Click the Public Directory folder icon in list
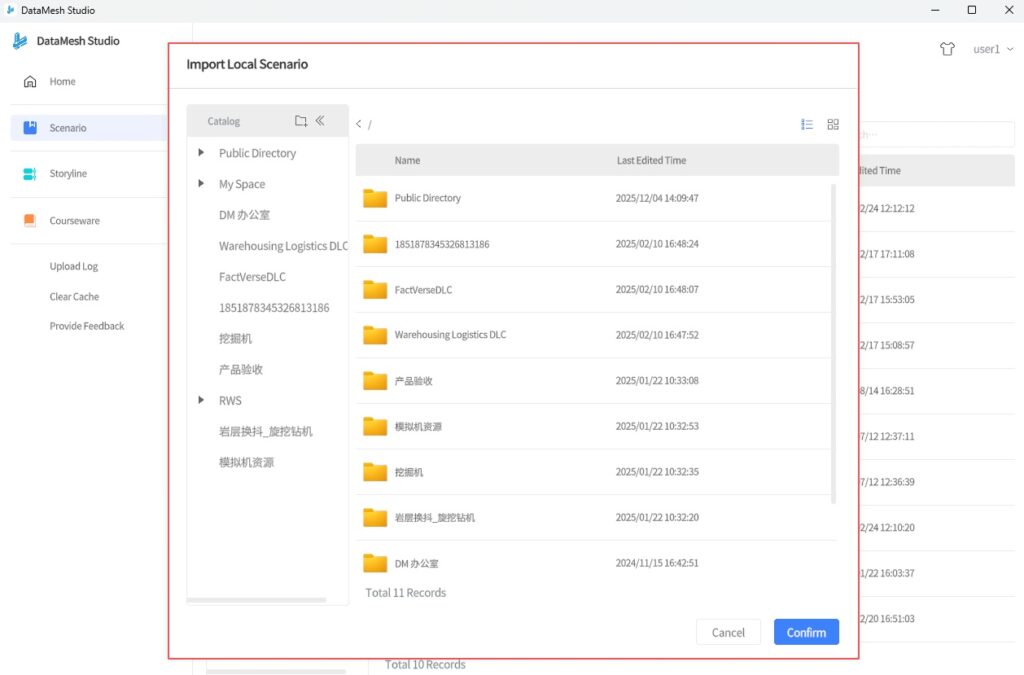This screenshot has width=1024, height=675. (375, 198)
